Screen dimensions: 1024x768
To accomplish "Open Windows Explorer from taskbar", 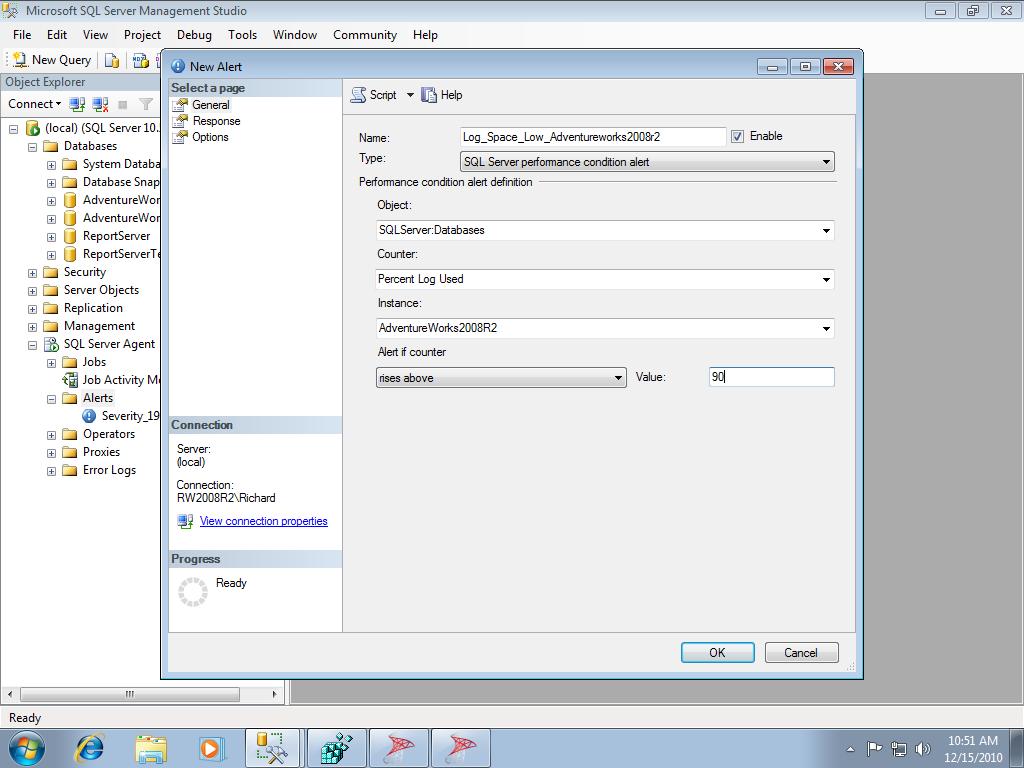I will (x=151, y=748).
